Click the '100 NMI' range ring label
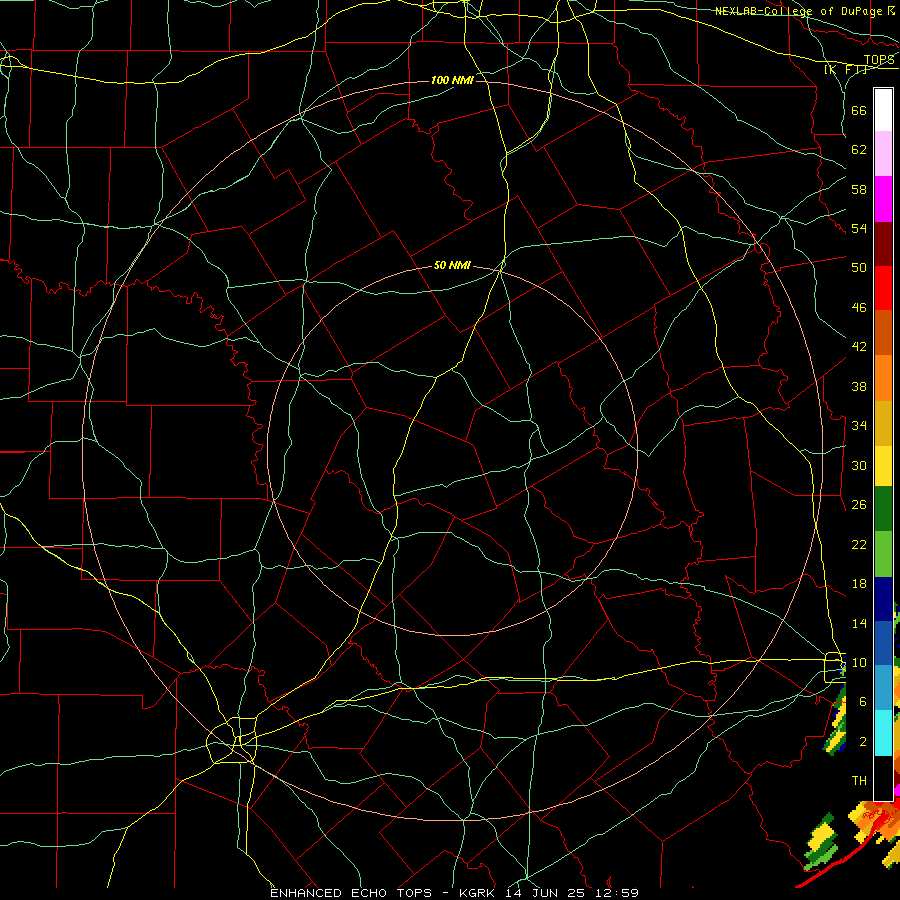Screen dimensions: 900x900 pos(452,80)
